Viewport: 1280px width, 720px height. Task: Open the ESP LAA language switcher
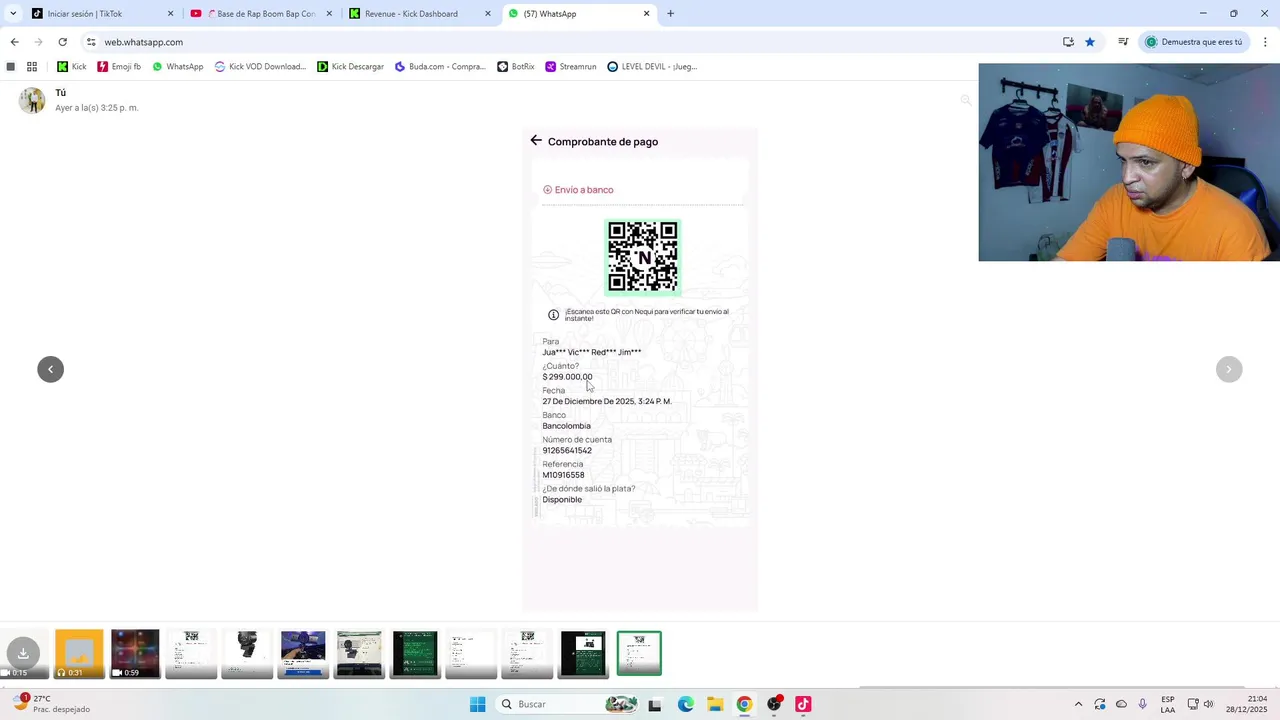[x=1168, y=704]
